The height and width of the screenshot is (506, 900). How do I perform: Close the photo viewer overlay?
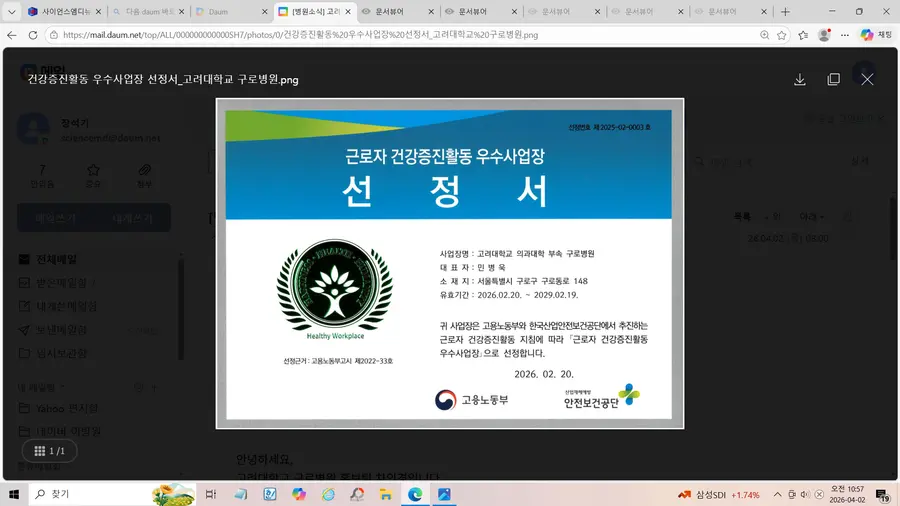click(x=867, y=79)
